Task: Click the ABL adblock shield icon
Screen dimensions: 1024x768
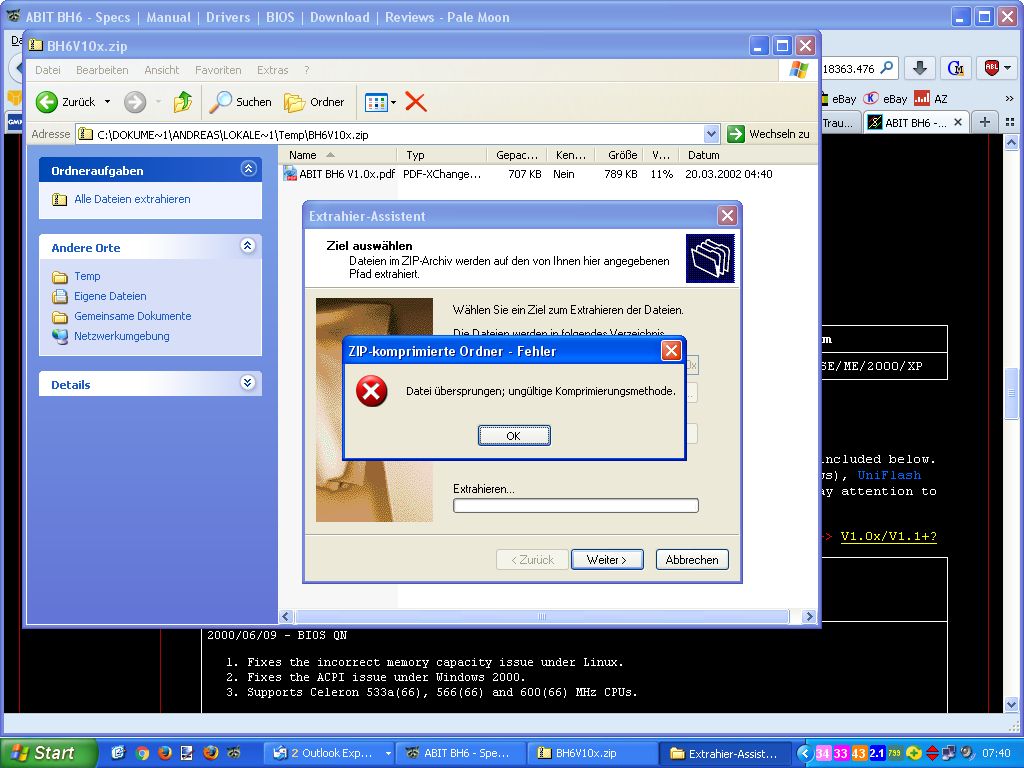Action: coord(991,68)
